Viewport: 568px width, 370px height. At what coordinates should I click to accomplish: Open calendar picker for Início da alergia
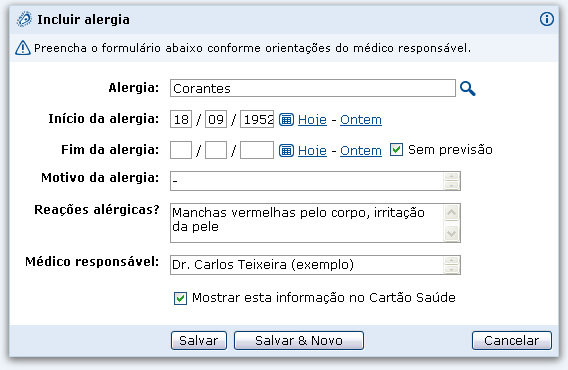coord(286,119)
